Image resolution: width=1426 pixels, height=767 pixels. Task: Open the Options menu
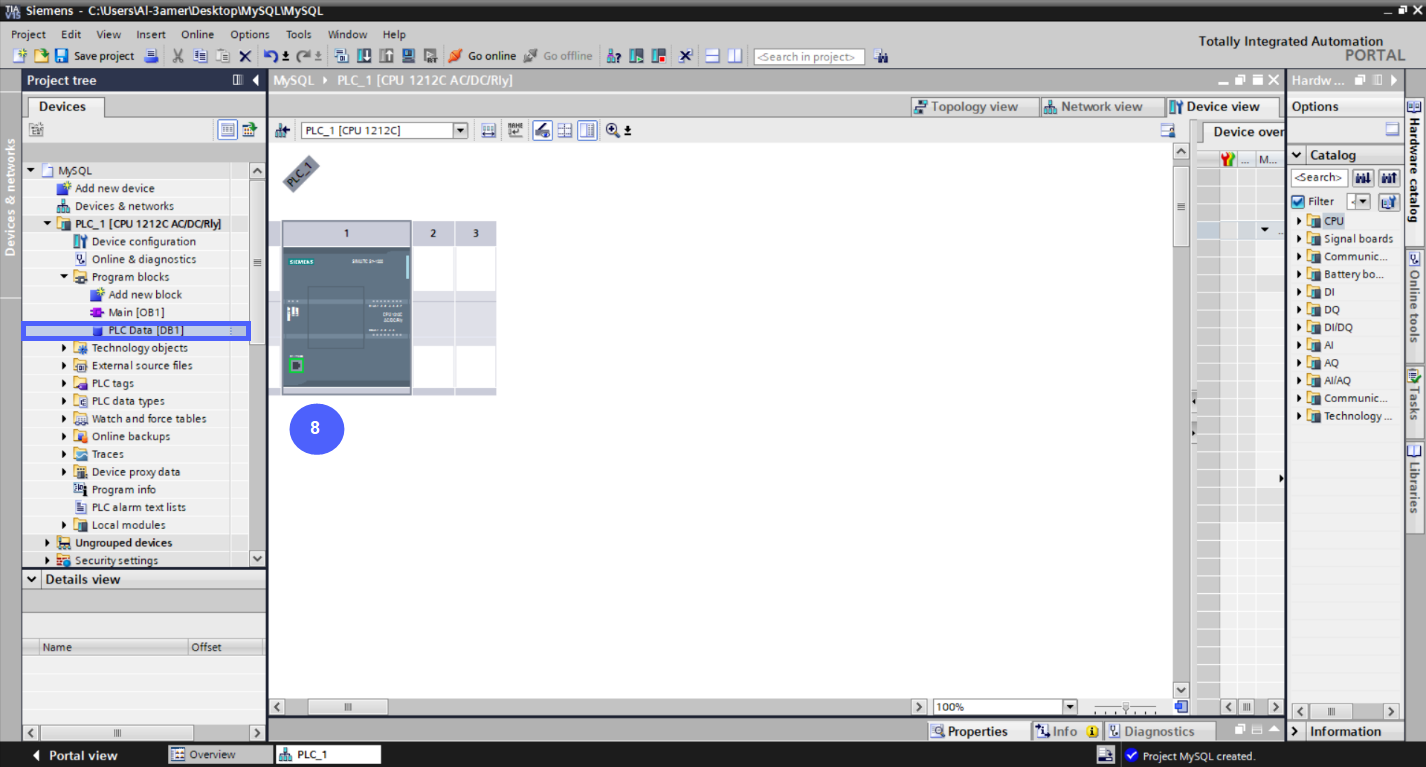pyautogui.click(x=250, y=34)
